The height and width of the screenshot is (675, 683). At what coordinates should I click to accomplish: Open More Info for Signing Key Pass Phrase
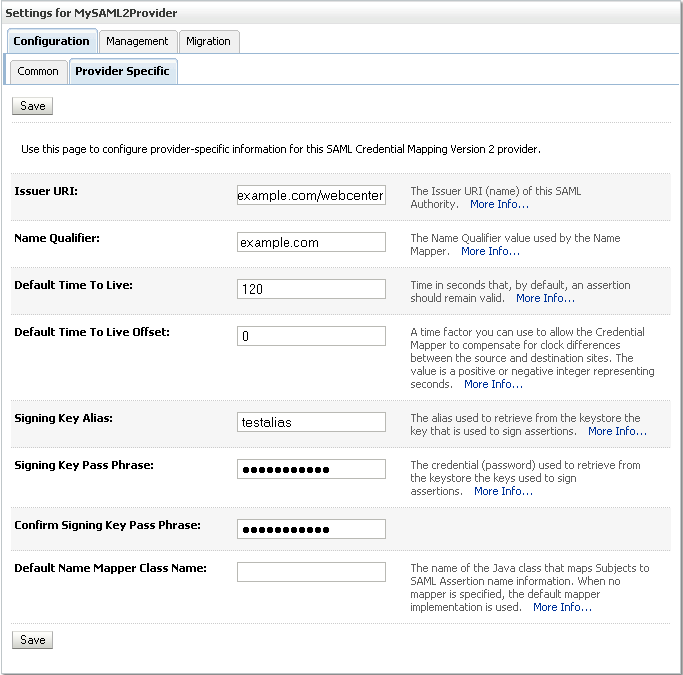click(x=503, y=491)
